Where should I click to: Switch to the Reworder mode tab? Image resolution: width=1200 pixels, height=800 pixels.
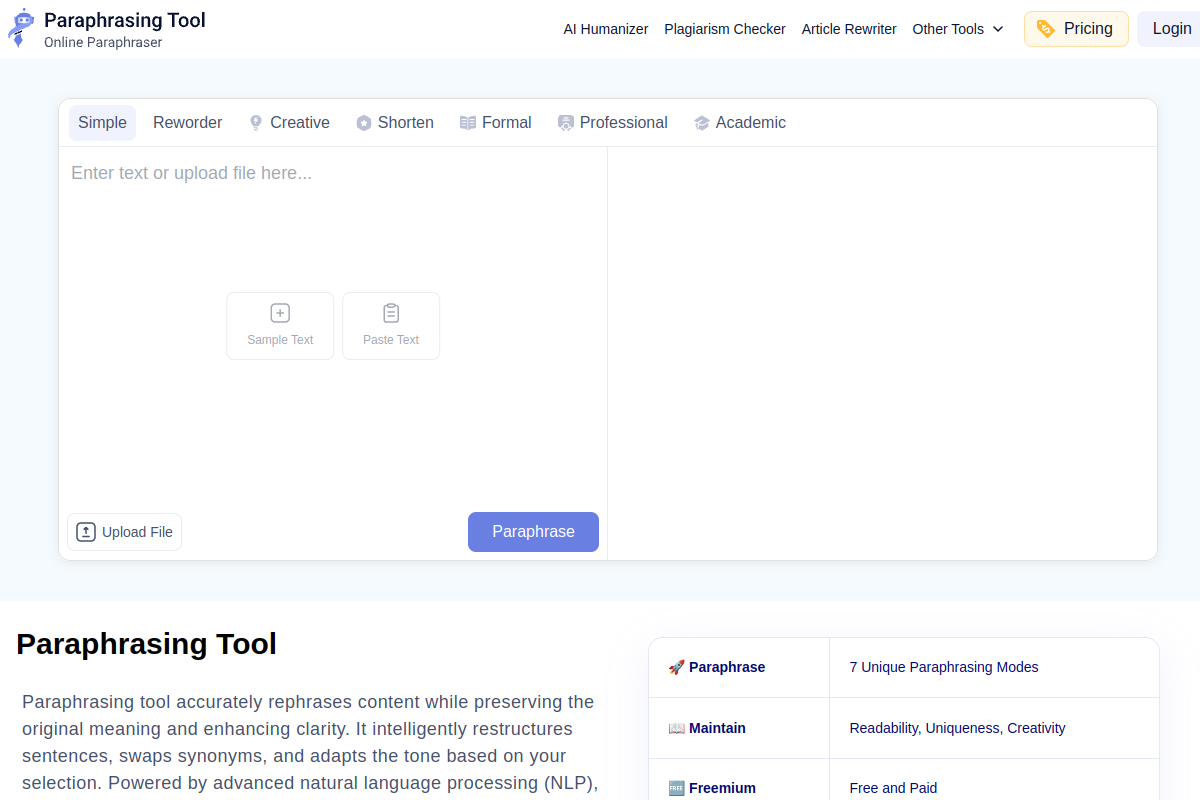coord(187,123)
